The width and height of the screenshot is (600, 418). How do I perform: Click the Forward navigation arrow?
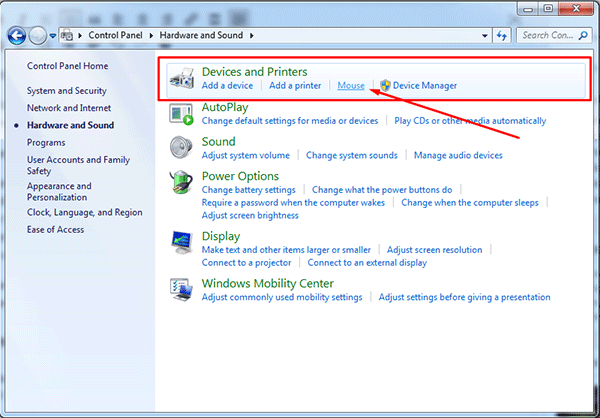point(38,36)
